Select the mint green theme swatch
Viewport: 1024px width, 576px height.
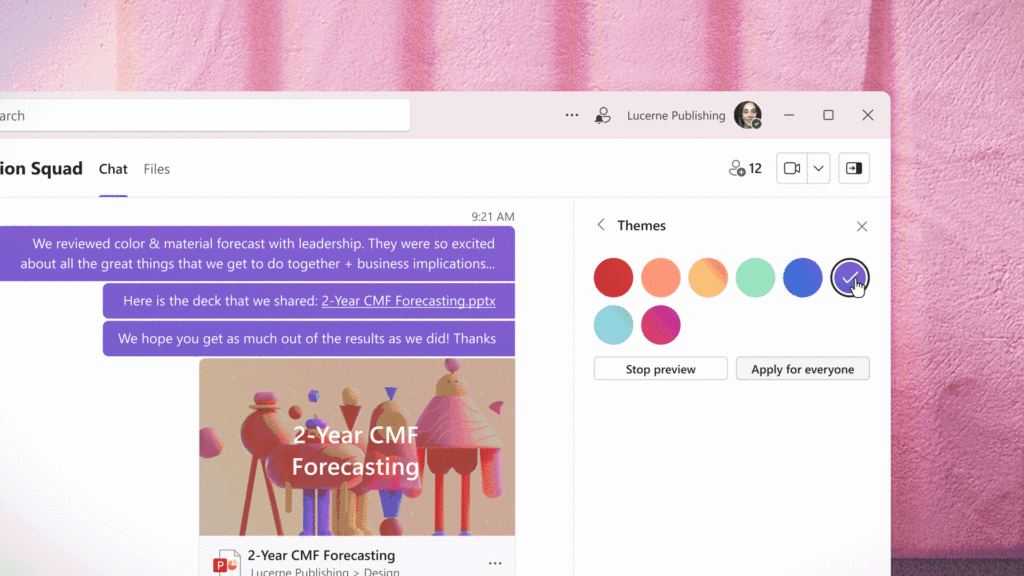pyautogui.click(x=755, y=277)
